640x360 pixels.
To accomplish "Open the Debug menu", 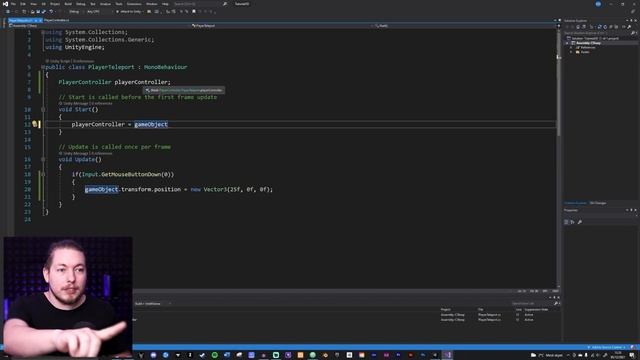I will click(x=81, y=4).
